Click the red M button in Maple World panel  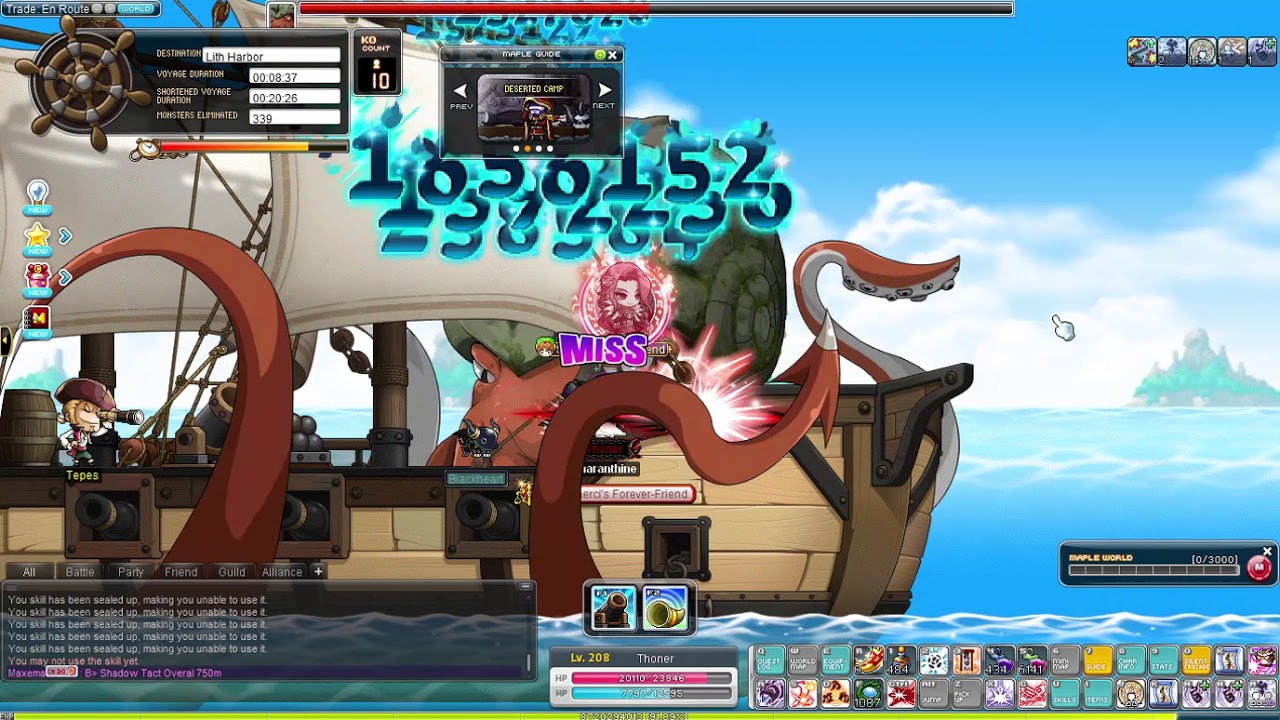tap(1259, 568)
